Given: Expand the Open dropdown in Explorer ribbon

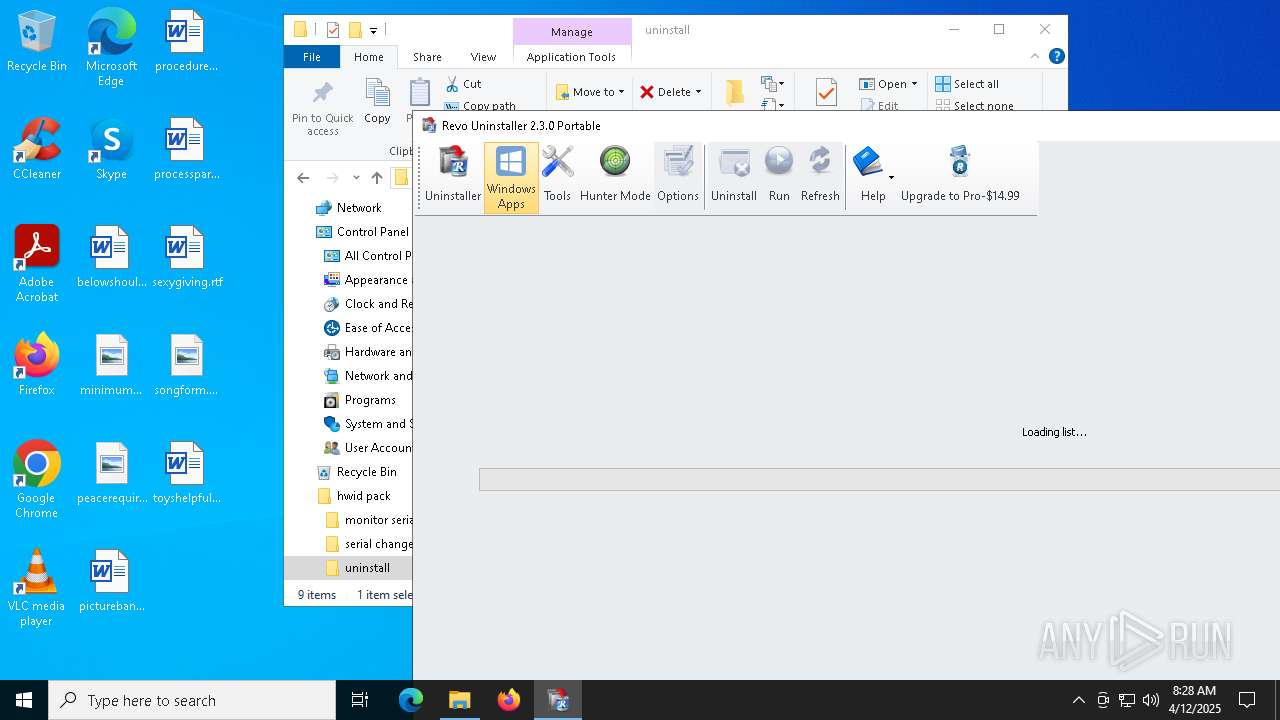Looking at the screenshot, I should pos(888,84).
